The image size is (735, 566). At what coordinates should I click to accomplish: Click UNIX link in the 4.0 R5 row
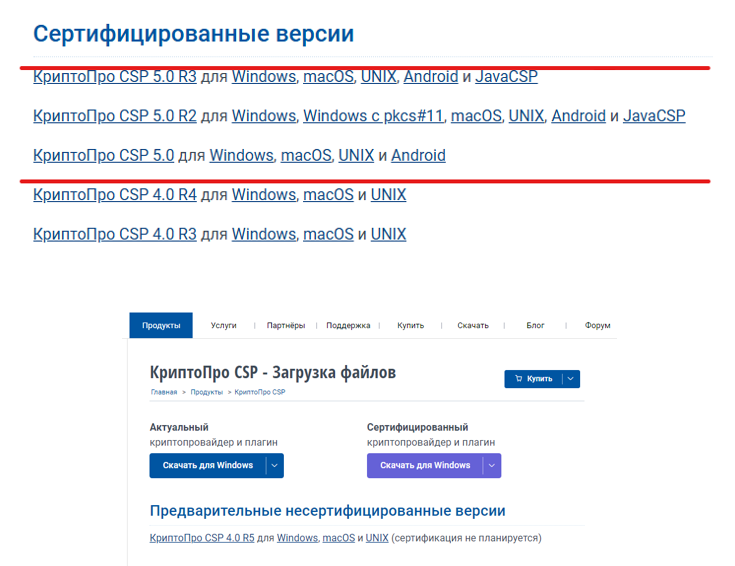click(377, 538)
